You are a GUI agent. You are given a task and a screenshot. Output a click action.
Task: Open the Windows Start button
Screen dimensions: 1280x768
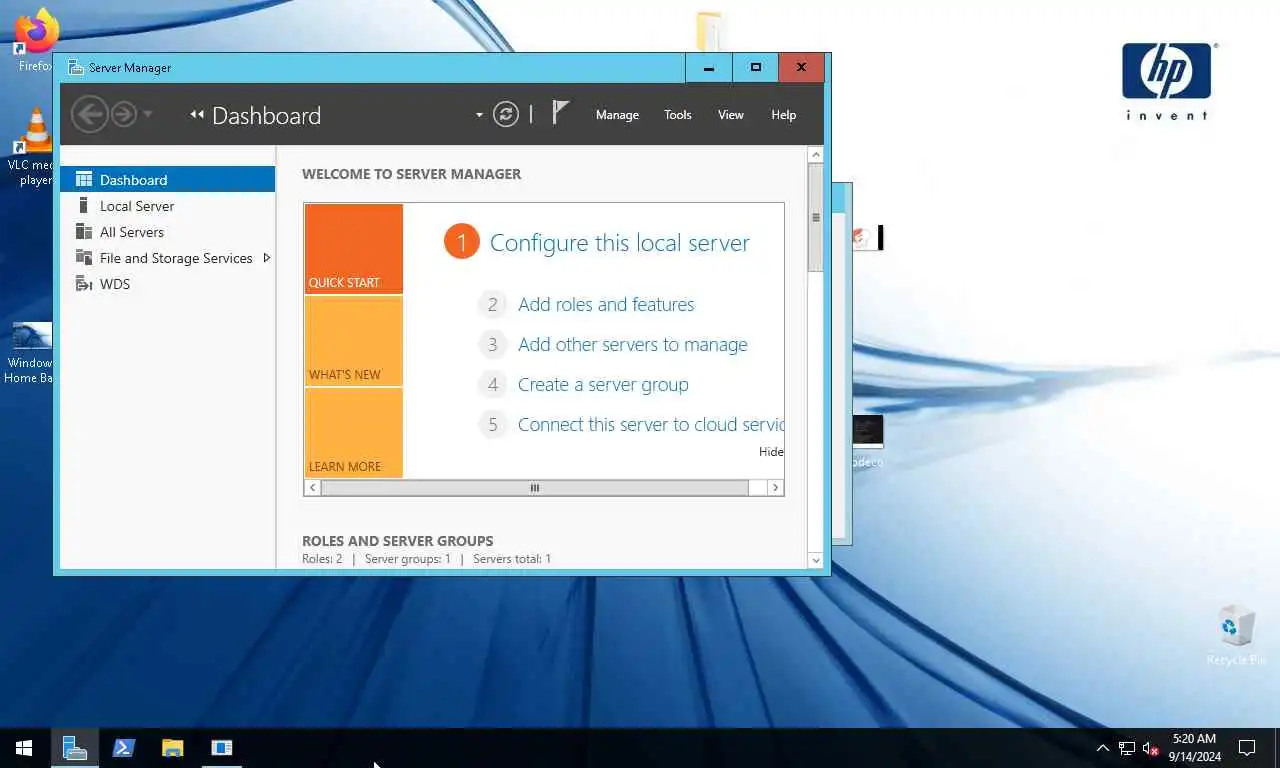coord(24,748)
